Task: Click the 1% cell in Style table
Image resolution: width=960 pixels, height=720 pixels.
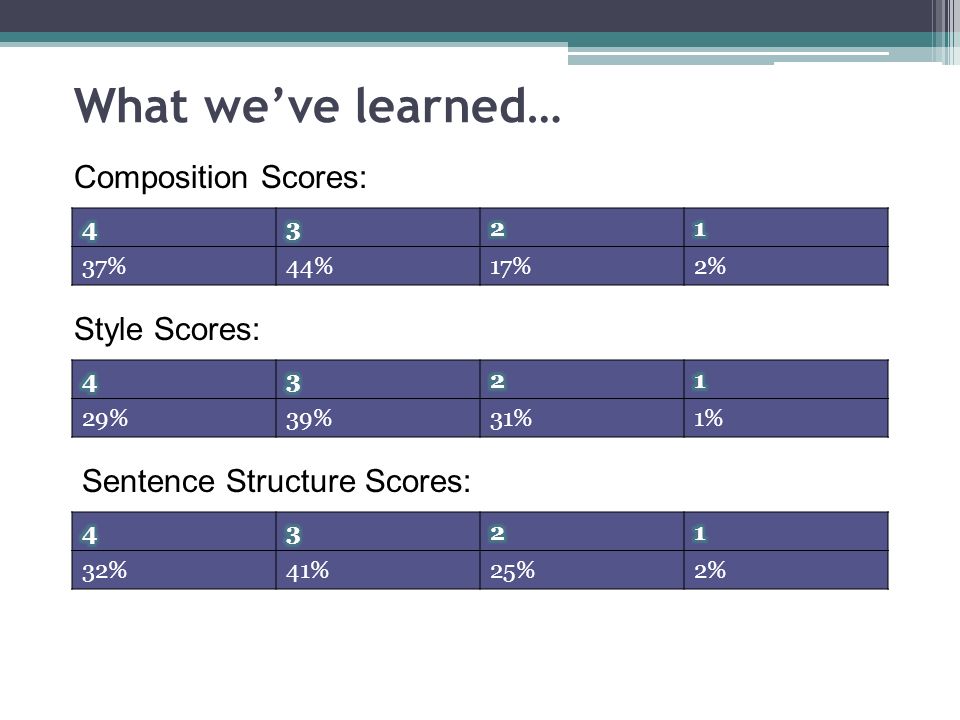Action: (x=786, y=418)
